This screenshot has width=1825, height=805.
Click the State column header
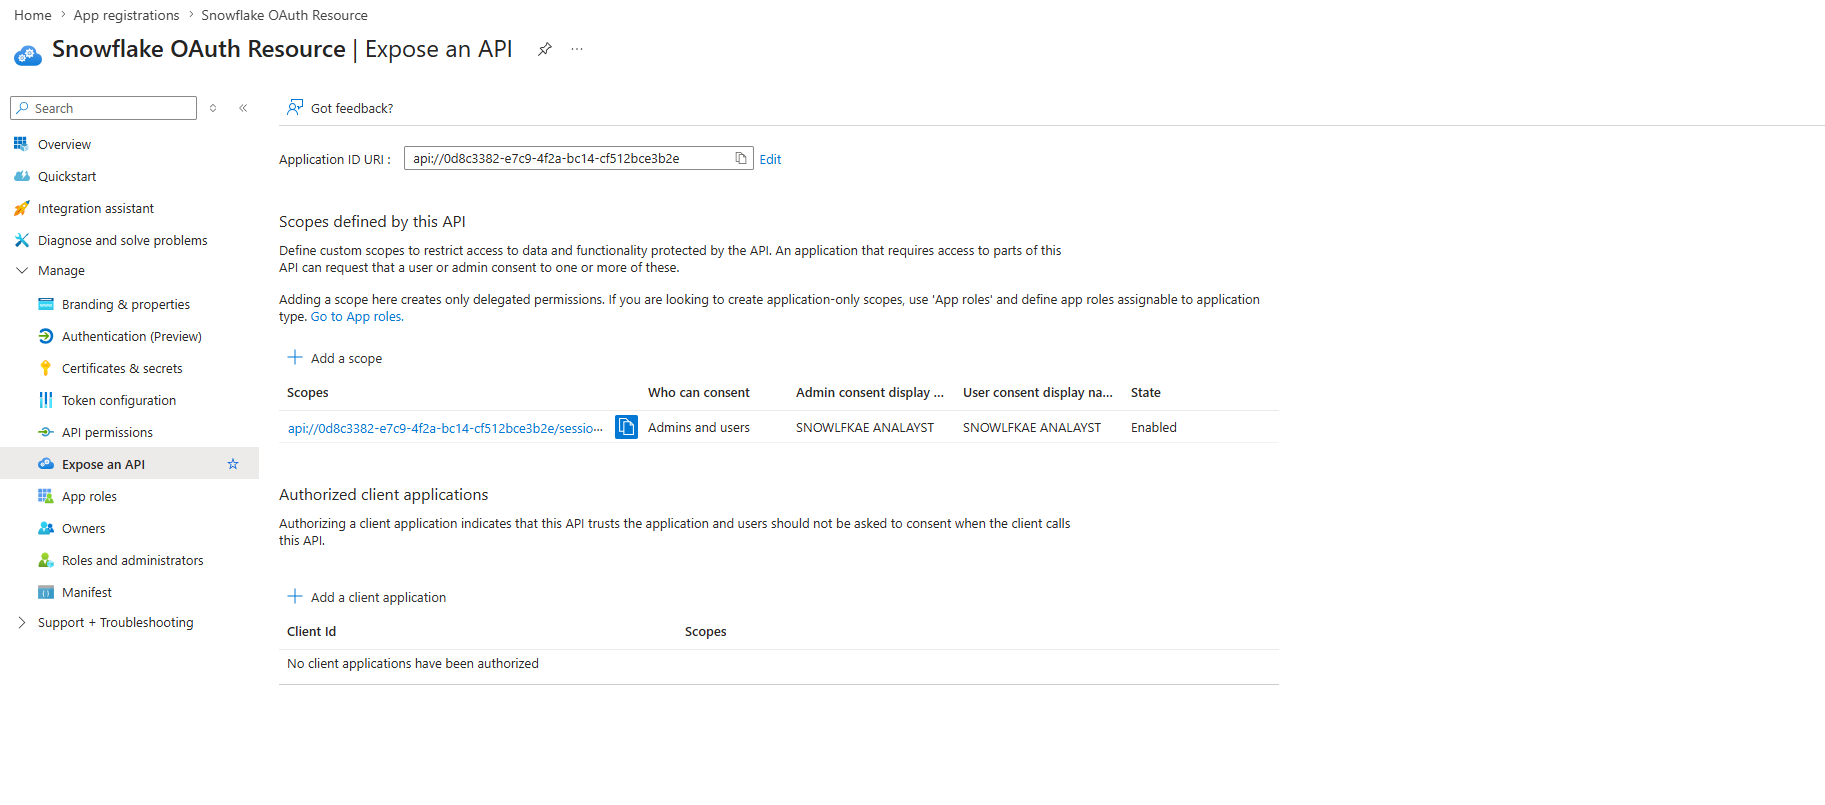1146,392
